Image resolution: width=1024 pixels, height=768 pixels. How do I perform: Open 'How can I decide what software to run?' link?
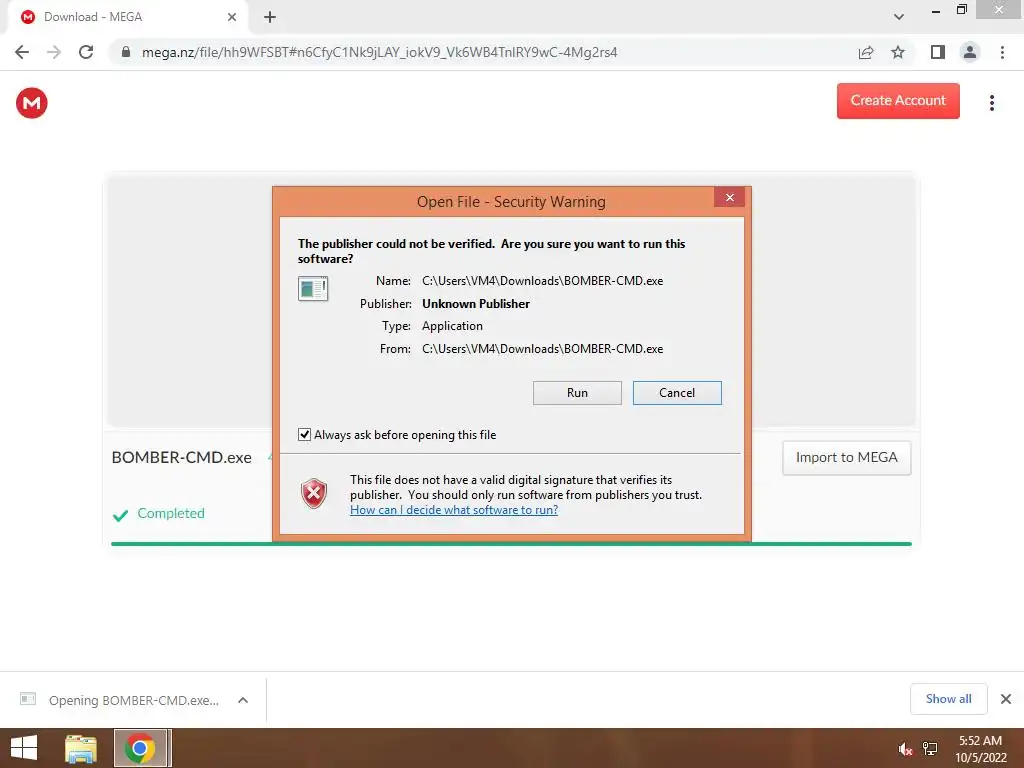point(454,509)
